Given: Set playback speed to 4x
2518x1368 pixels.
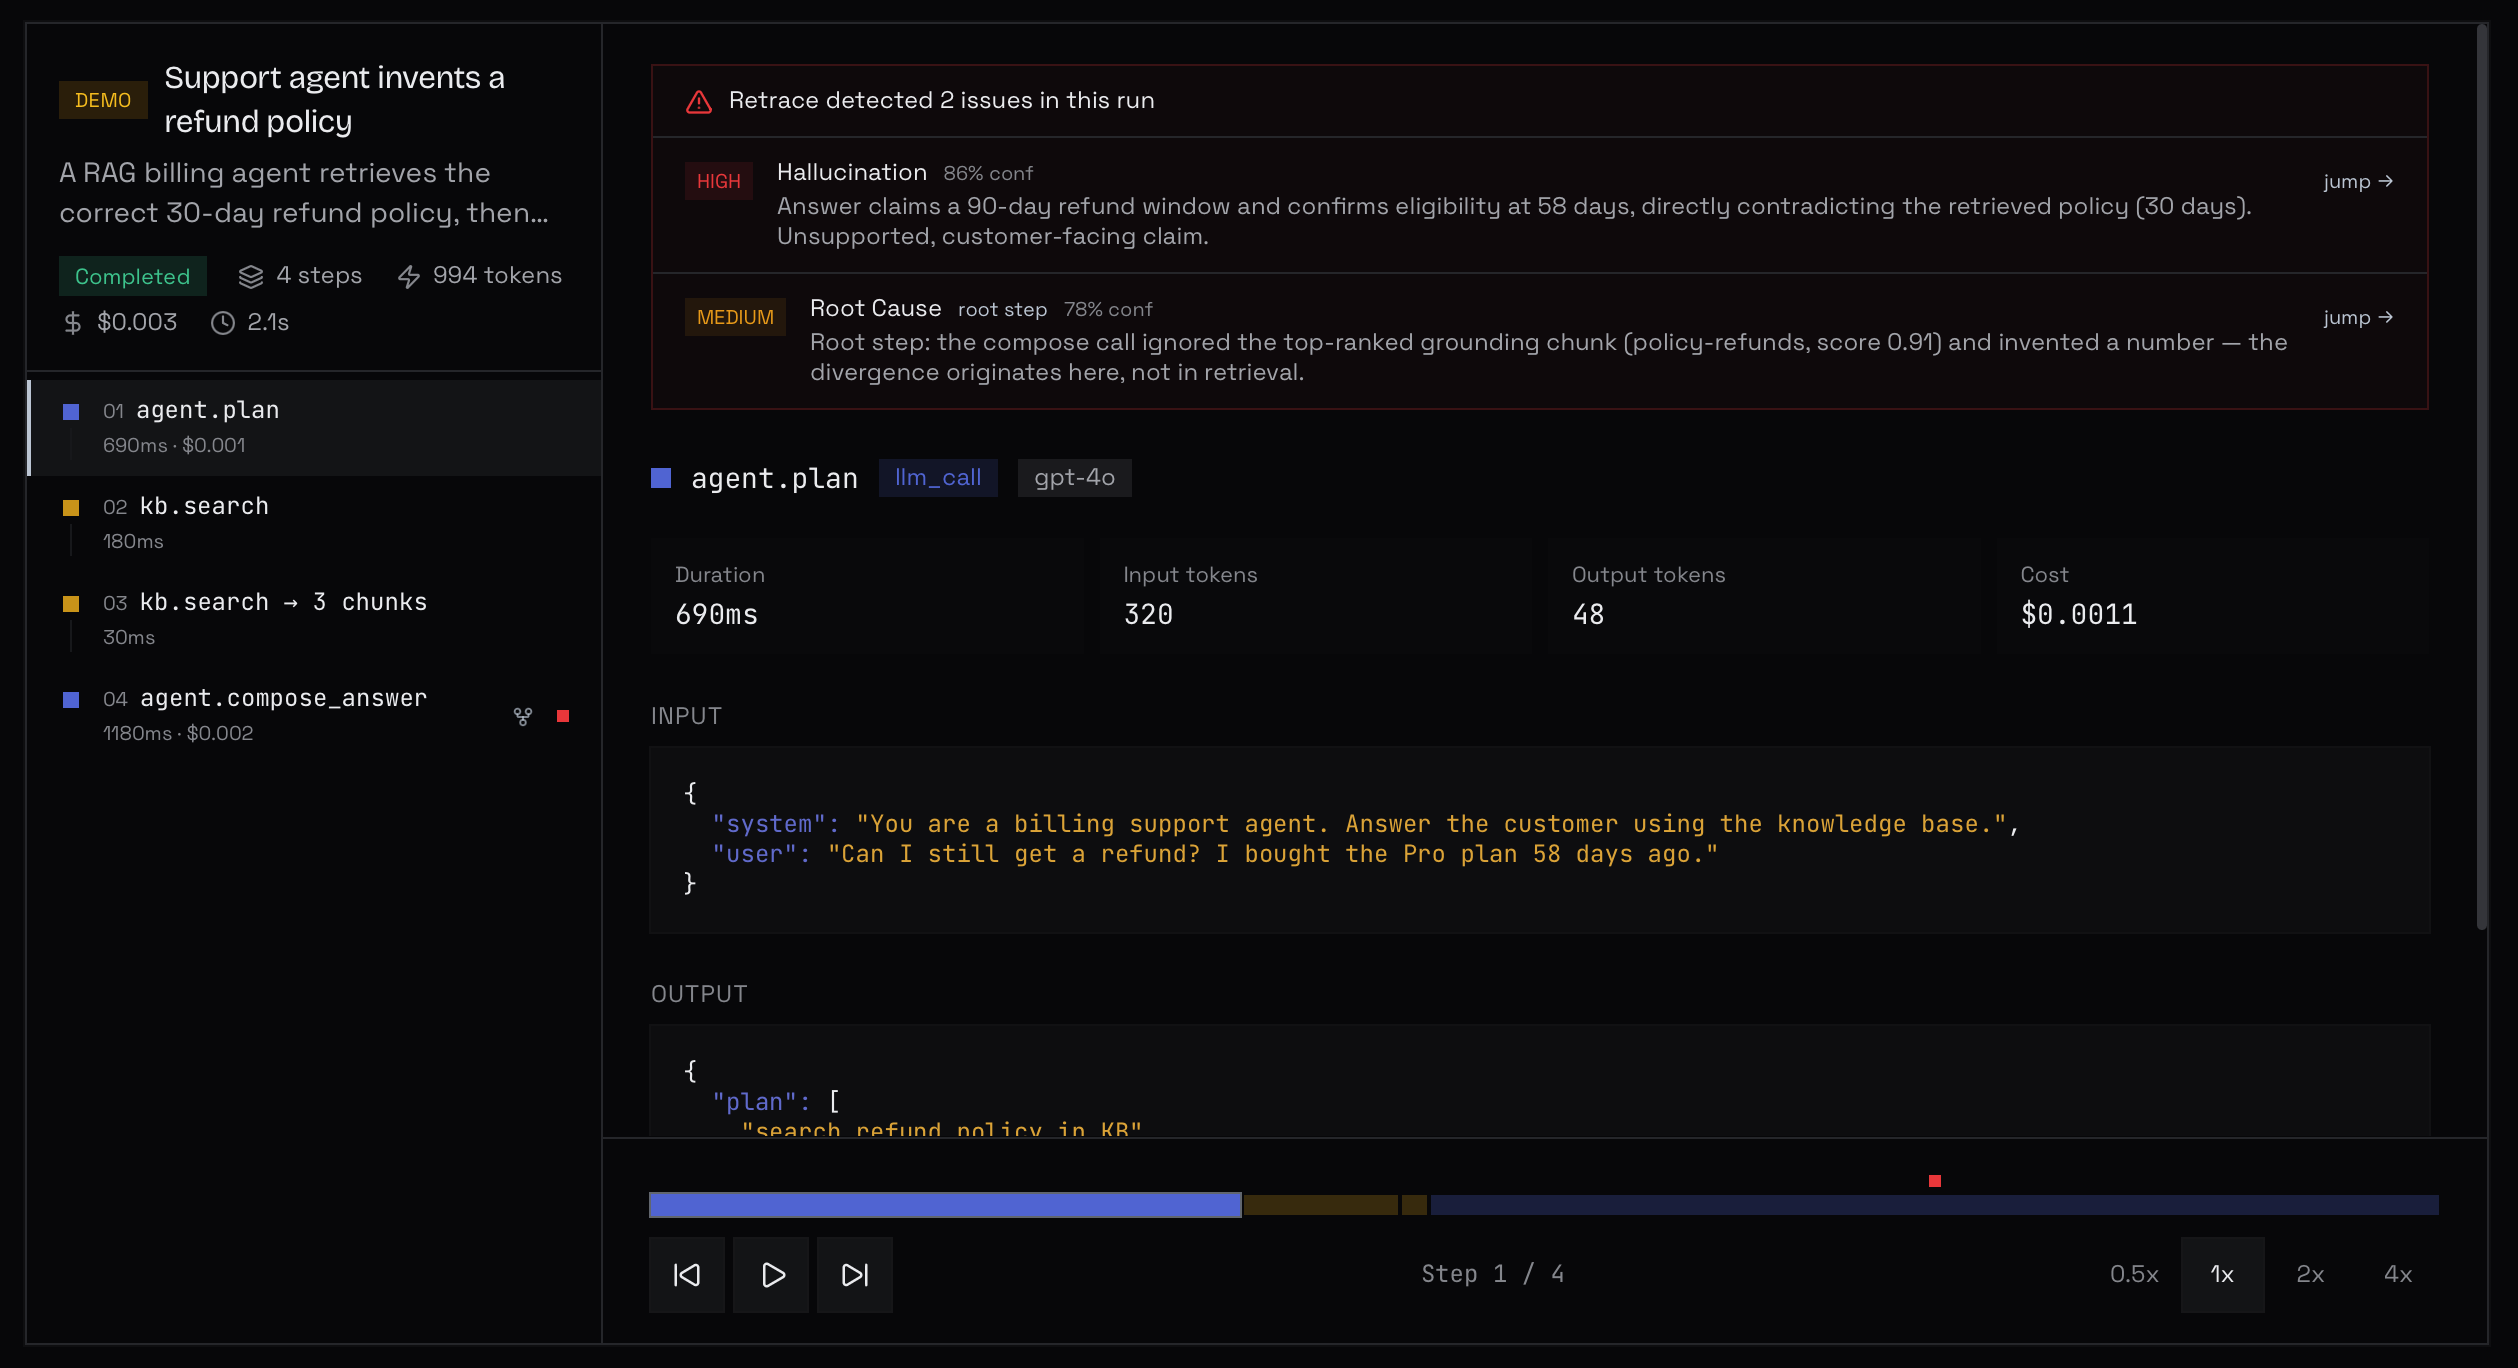Looking at the screenshot, I should 2398,1274.
